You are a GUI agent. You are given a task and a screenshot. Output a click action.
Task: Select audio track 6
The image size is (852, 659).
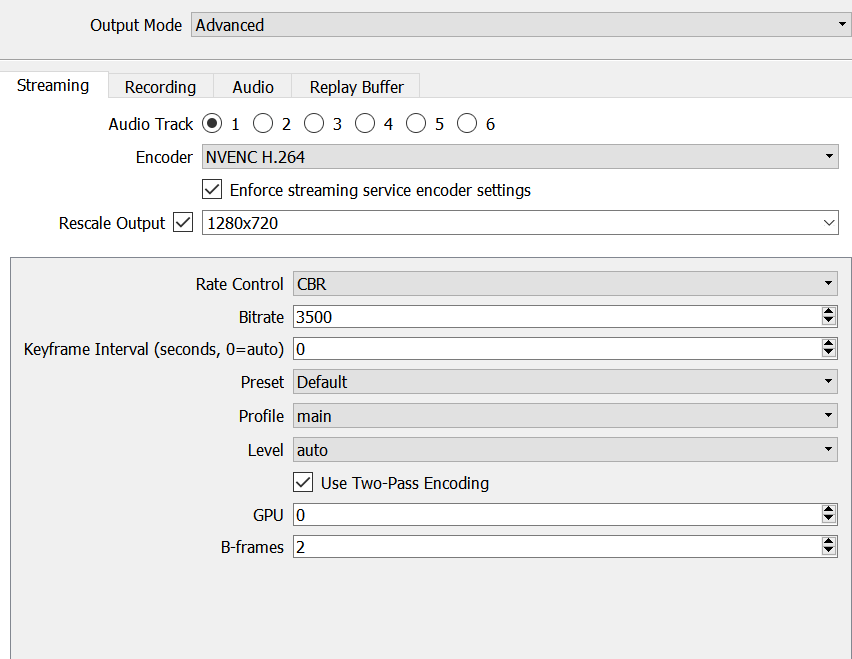[x=467, y=123]
